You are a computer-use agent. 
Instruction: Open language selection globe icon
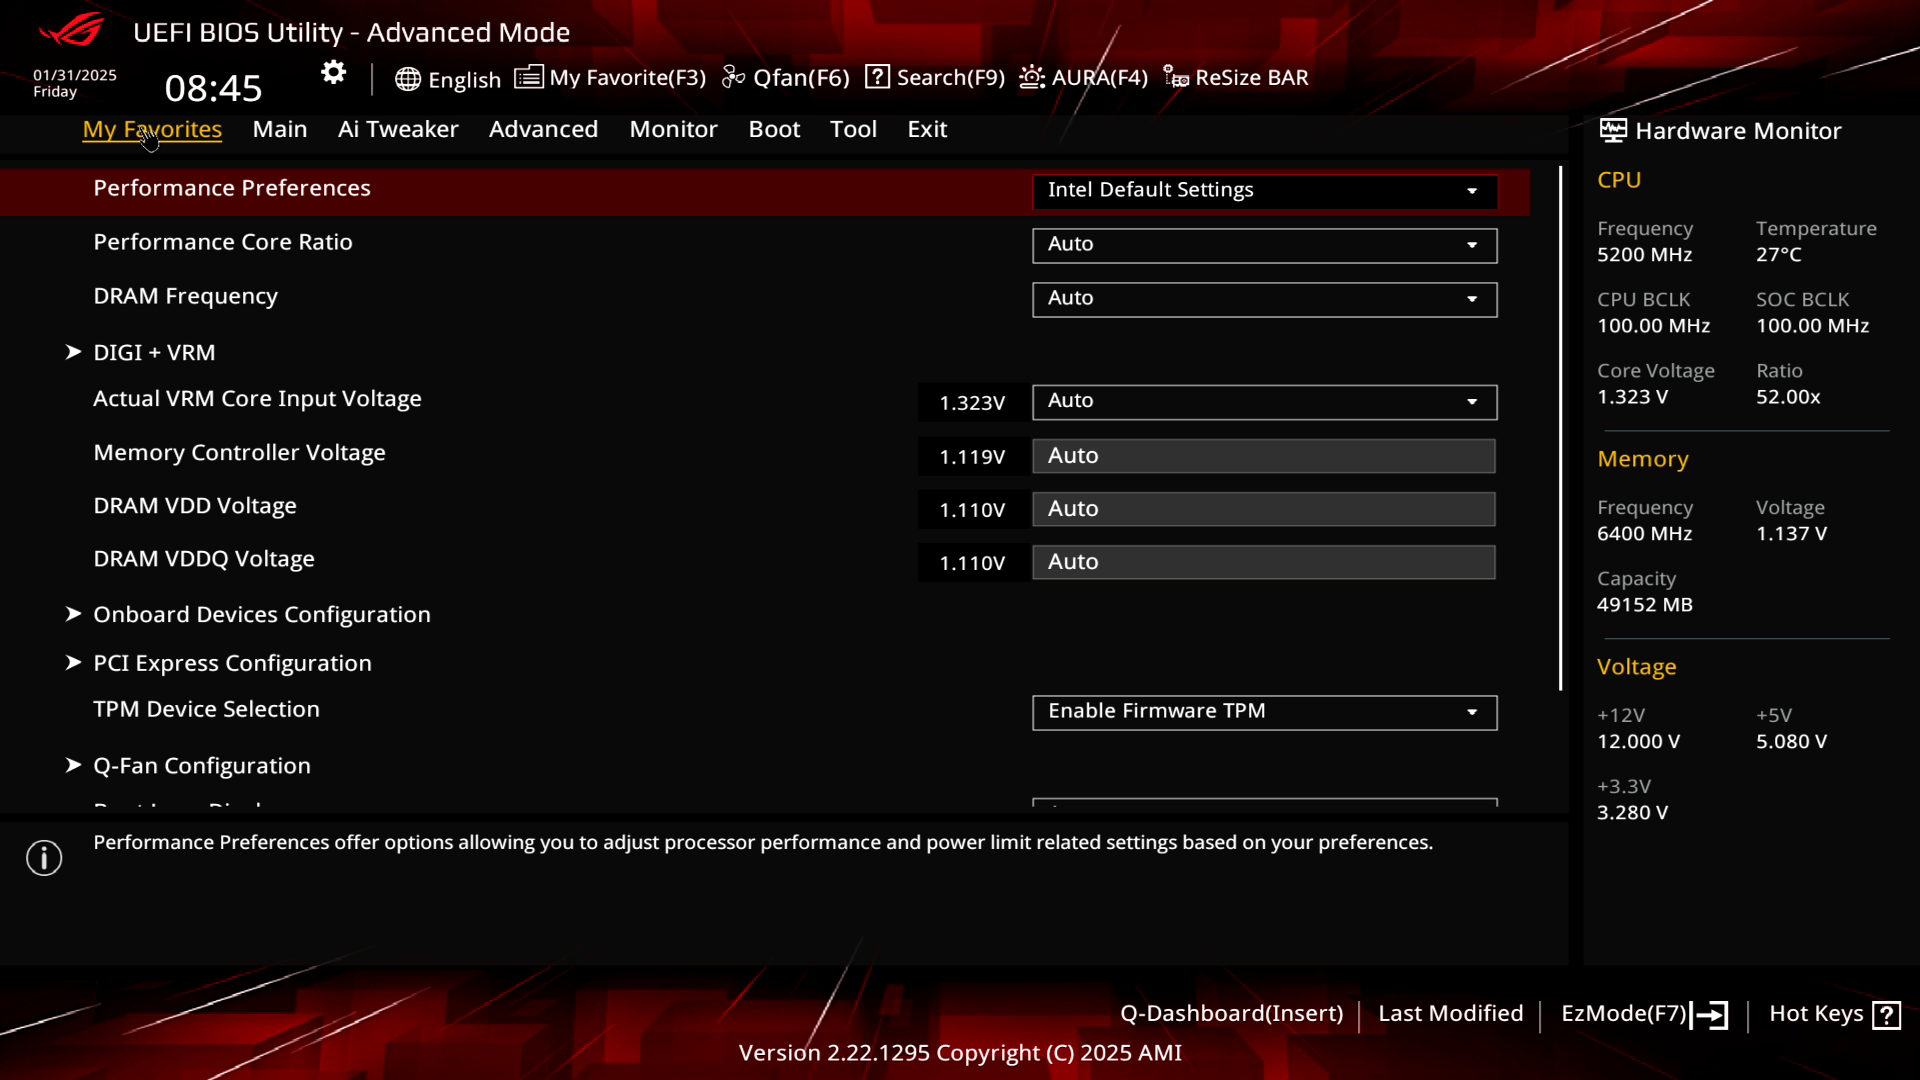tap(407, 79)
